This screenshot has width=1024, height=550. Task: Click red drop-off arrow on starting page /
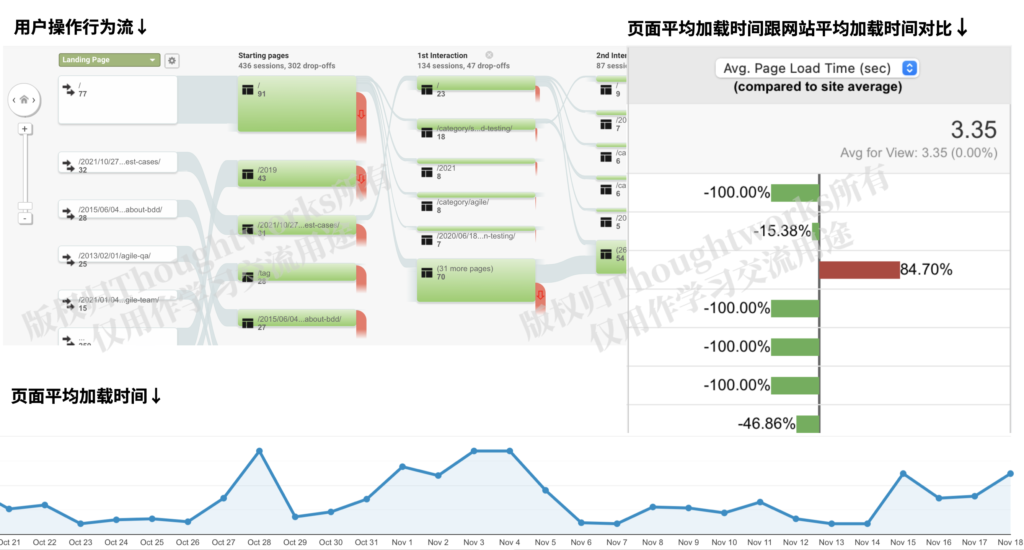[x=361, y=114]
